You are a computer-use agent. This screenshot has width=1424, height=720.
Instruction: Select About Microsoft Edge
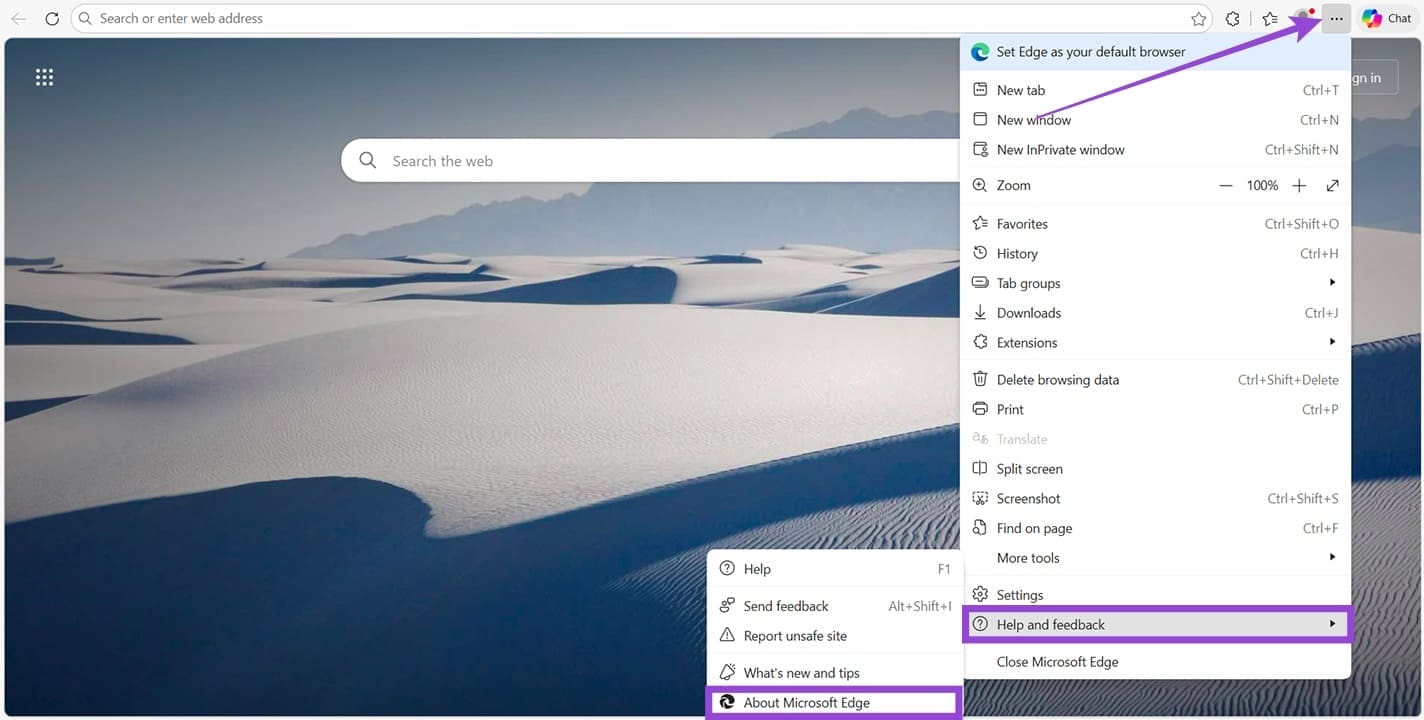806,703
